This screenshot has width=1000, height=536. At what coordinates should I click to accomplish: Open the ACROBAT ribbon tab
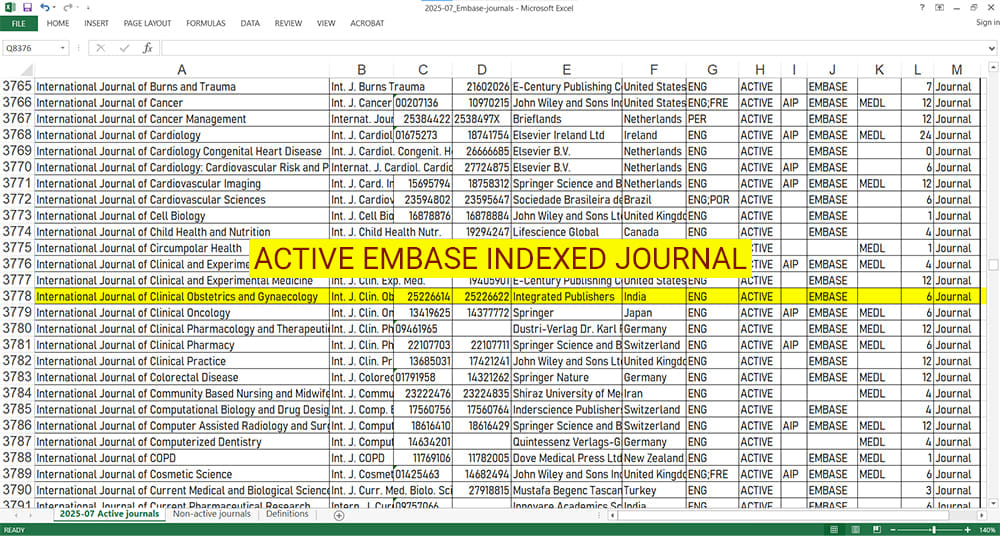tap(367, 24)
